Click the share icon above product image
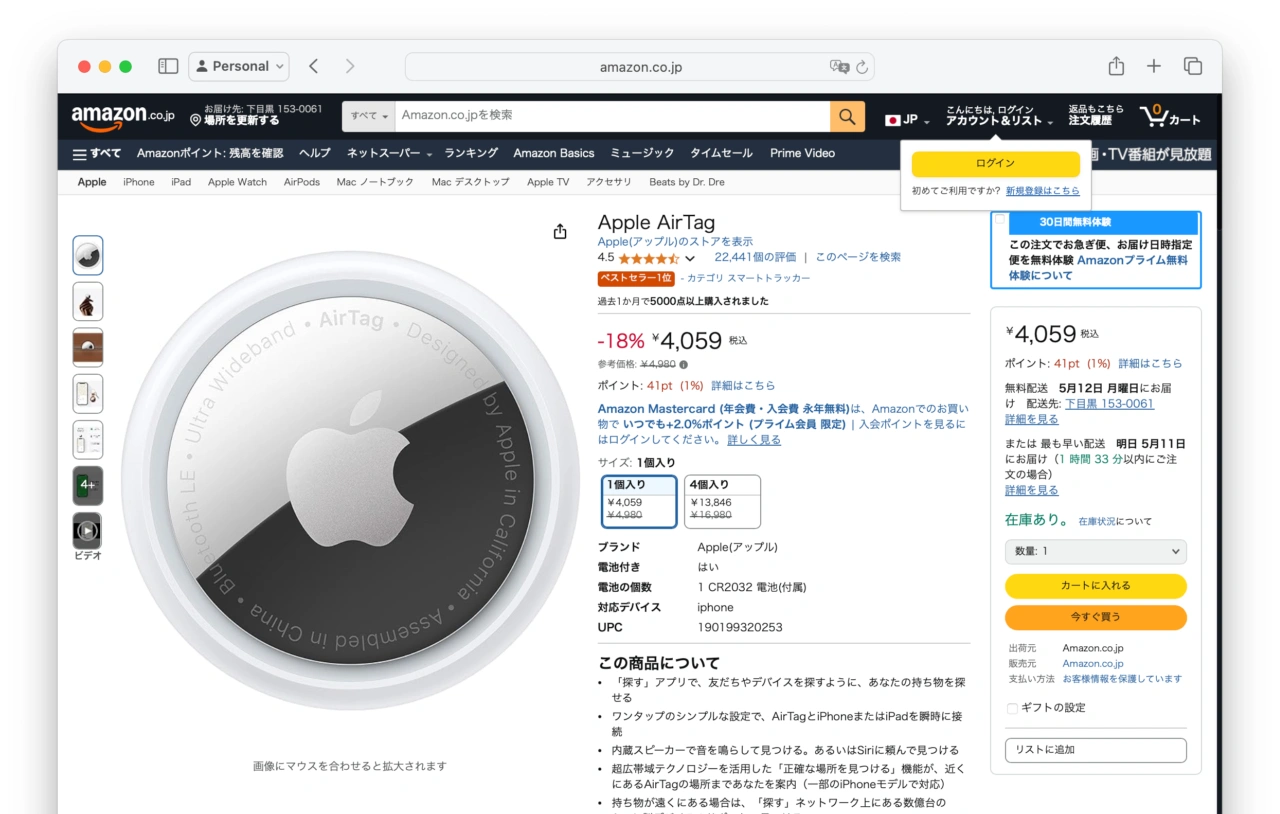Viewport: 1280px width, 814px height. click(560, 232)
